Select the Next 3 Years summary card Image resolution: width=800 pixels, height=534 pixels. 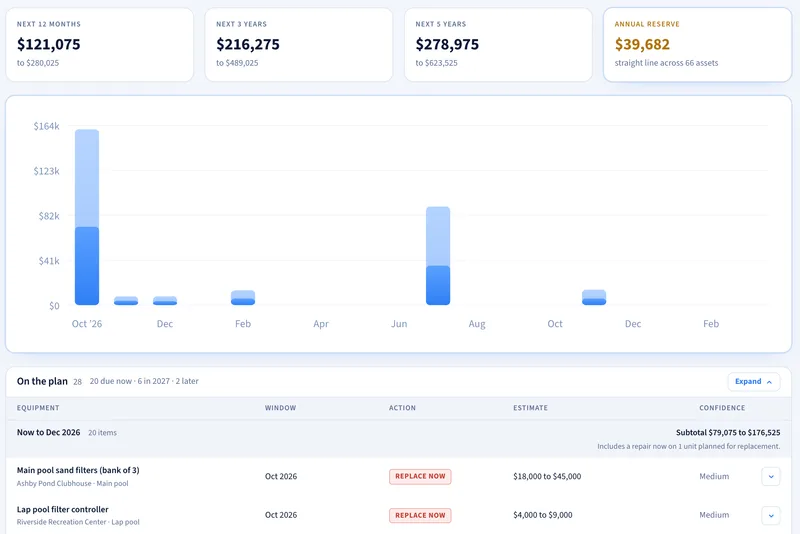[299, 44]
